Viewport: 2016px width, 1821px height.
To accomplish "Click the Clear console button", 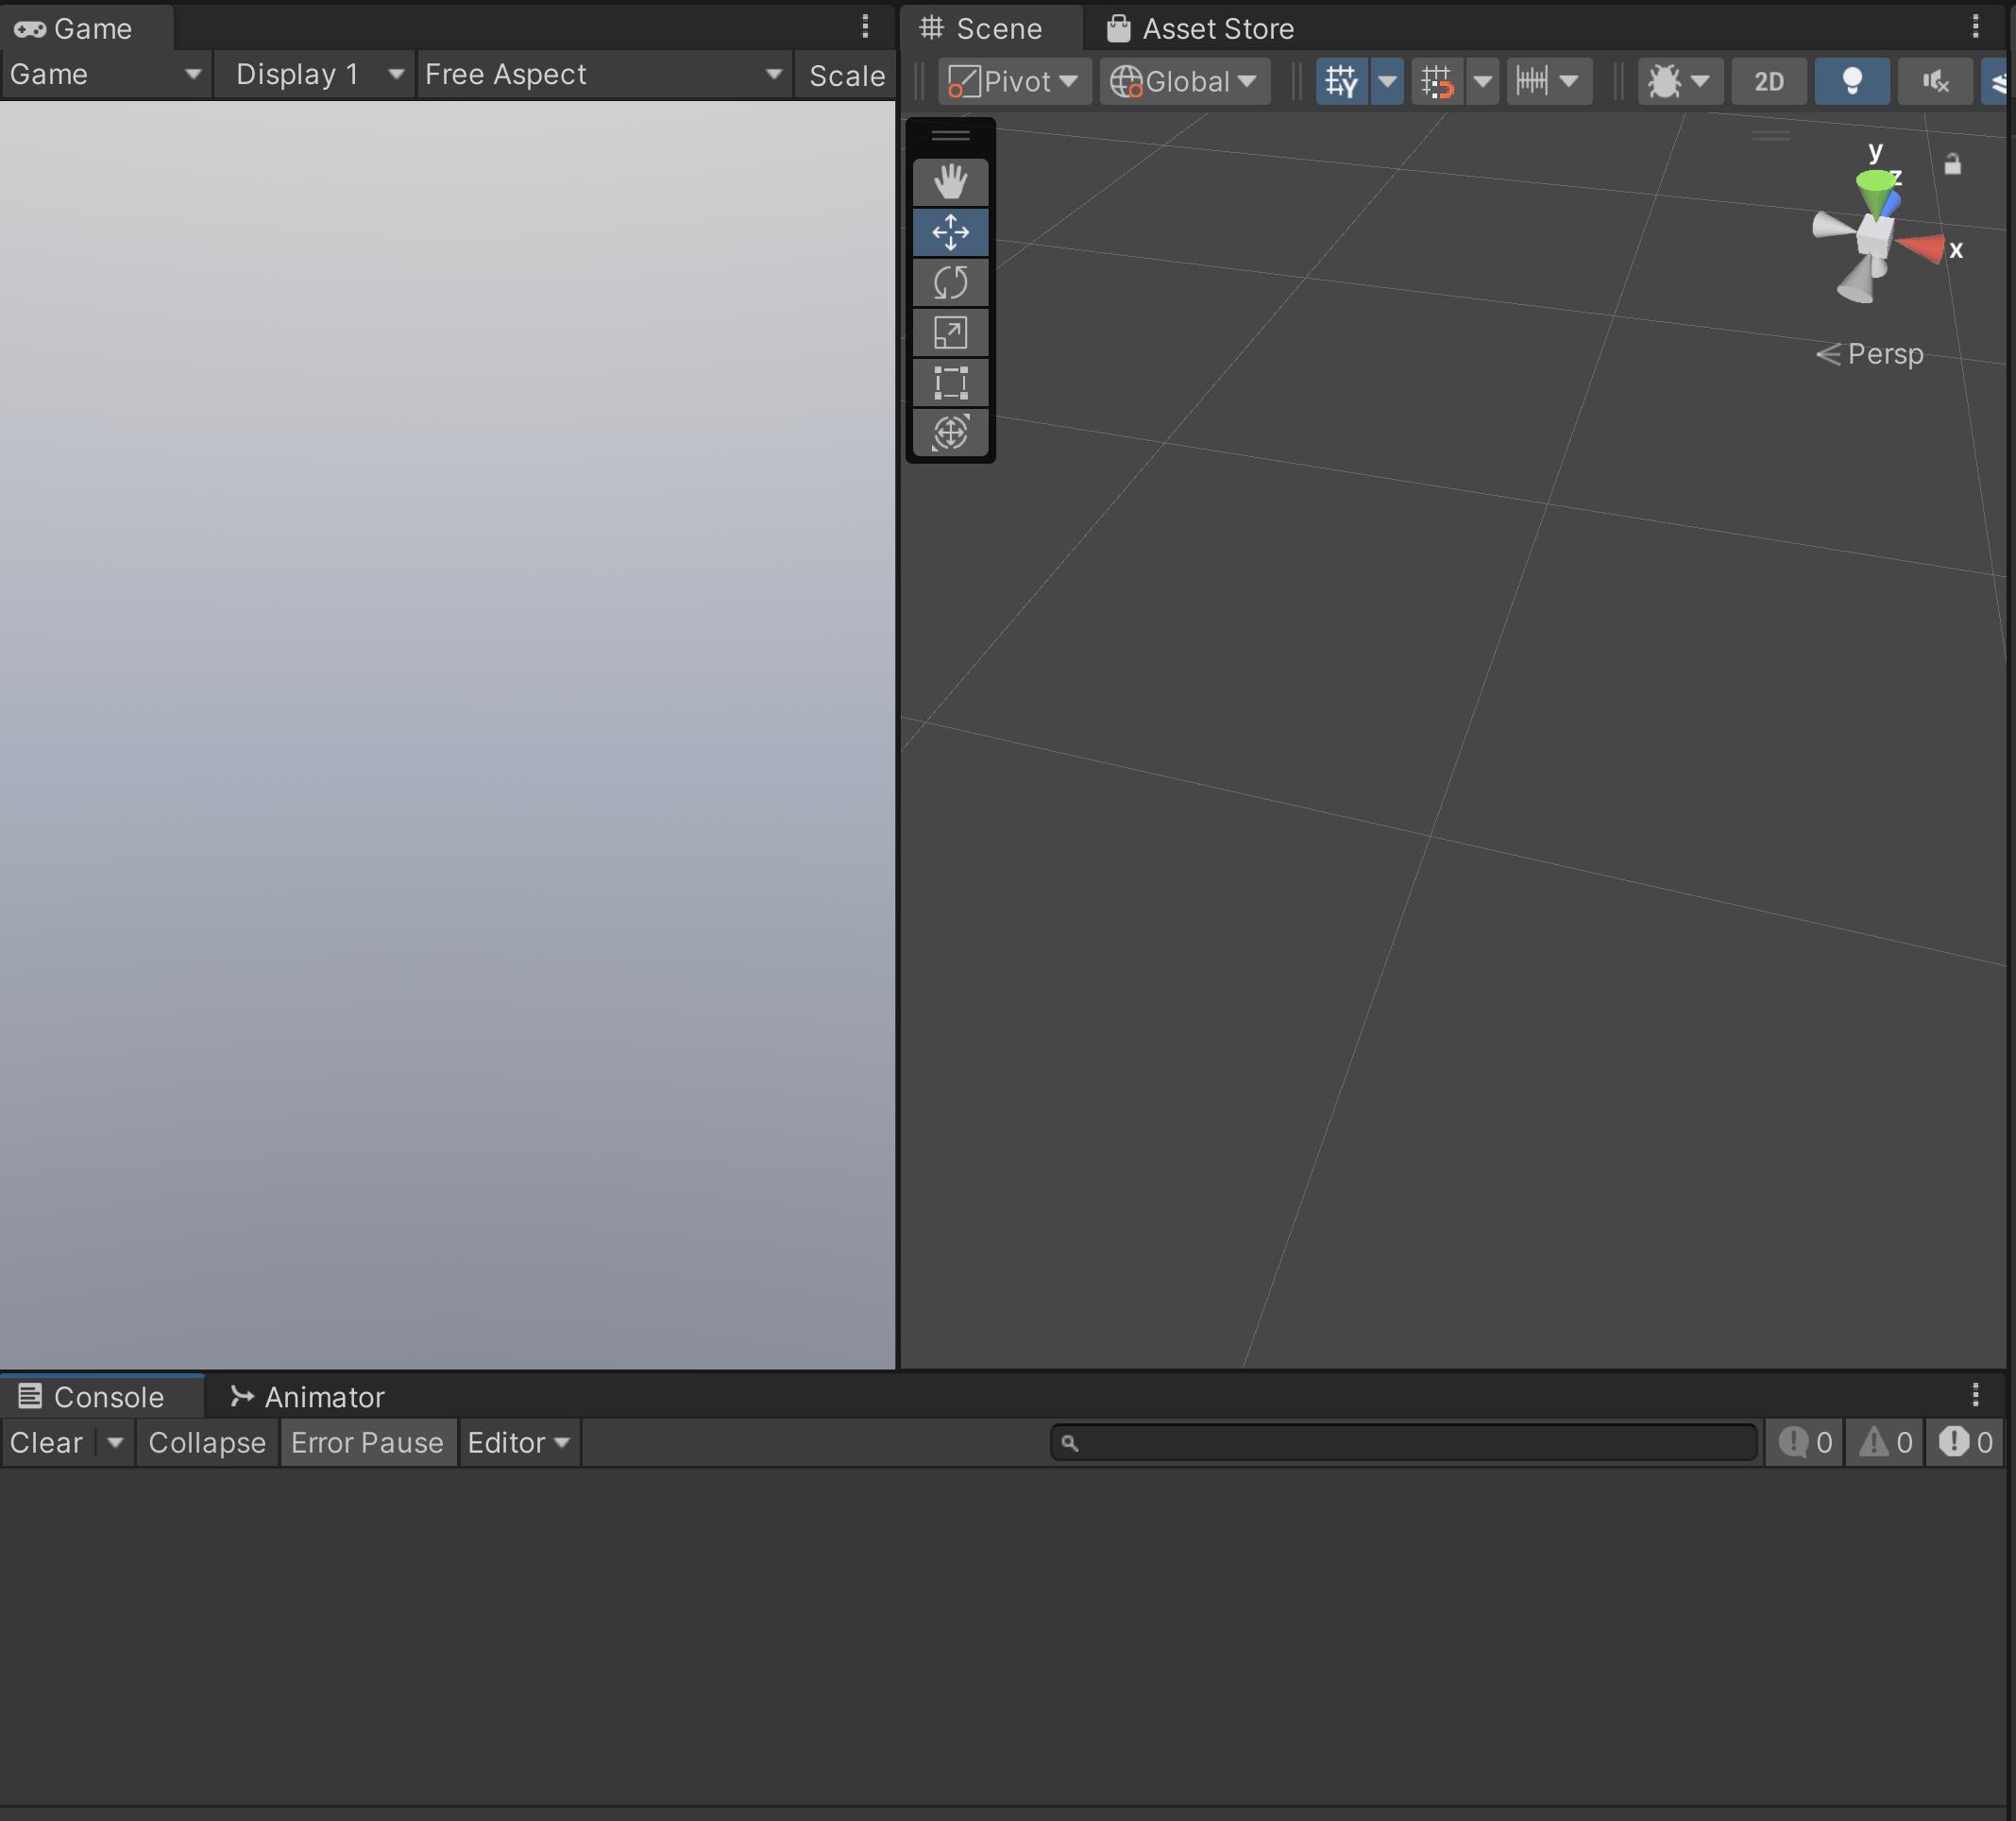I will tap(46, 1443).
